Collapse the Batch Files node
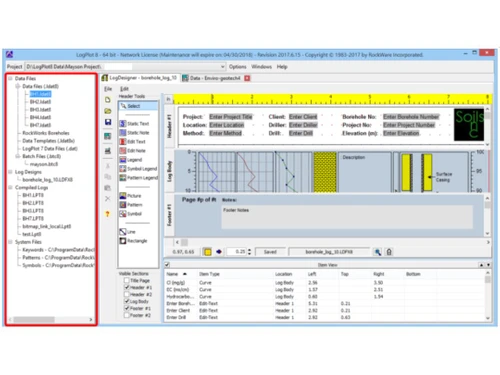 18,156
